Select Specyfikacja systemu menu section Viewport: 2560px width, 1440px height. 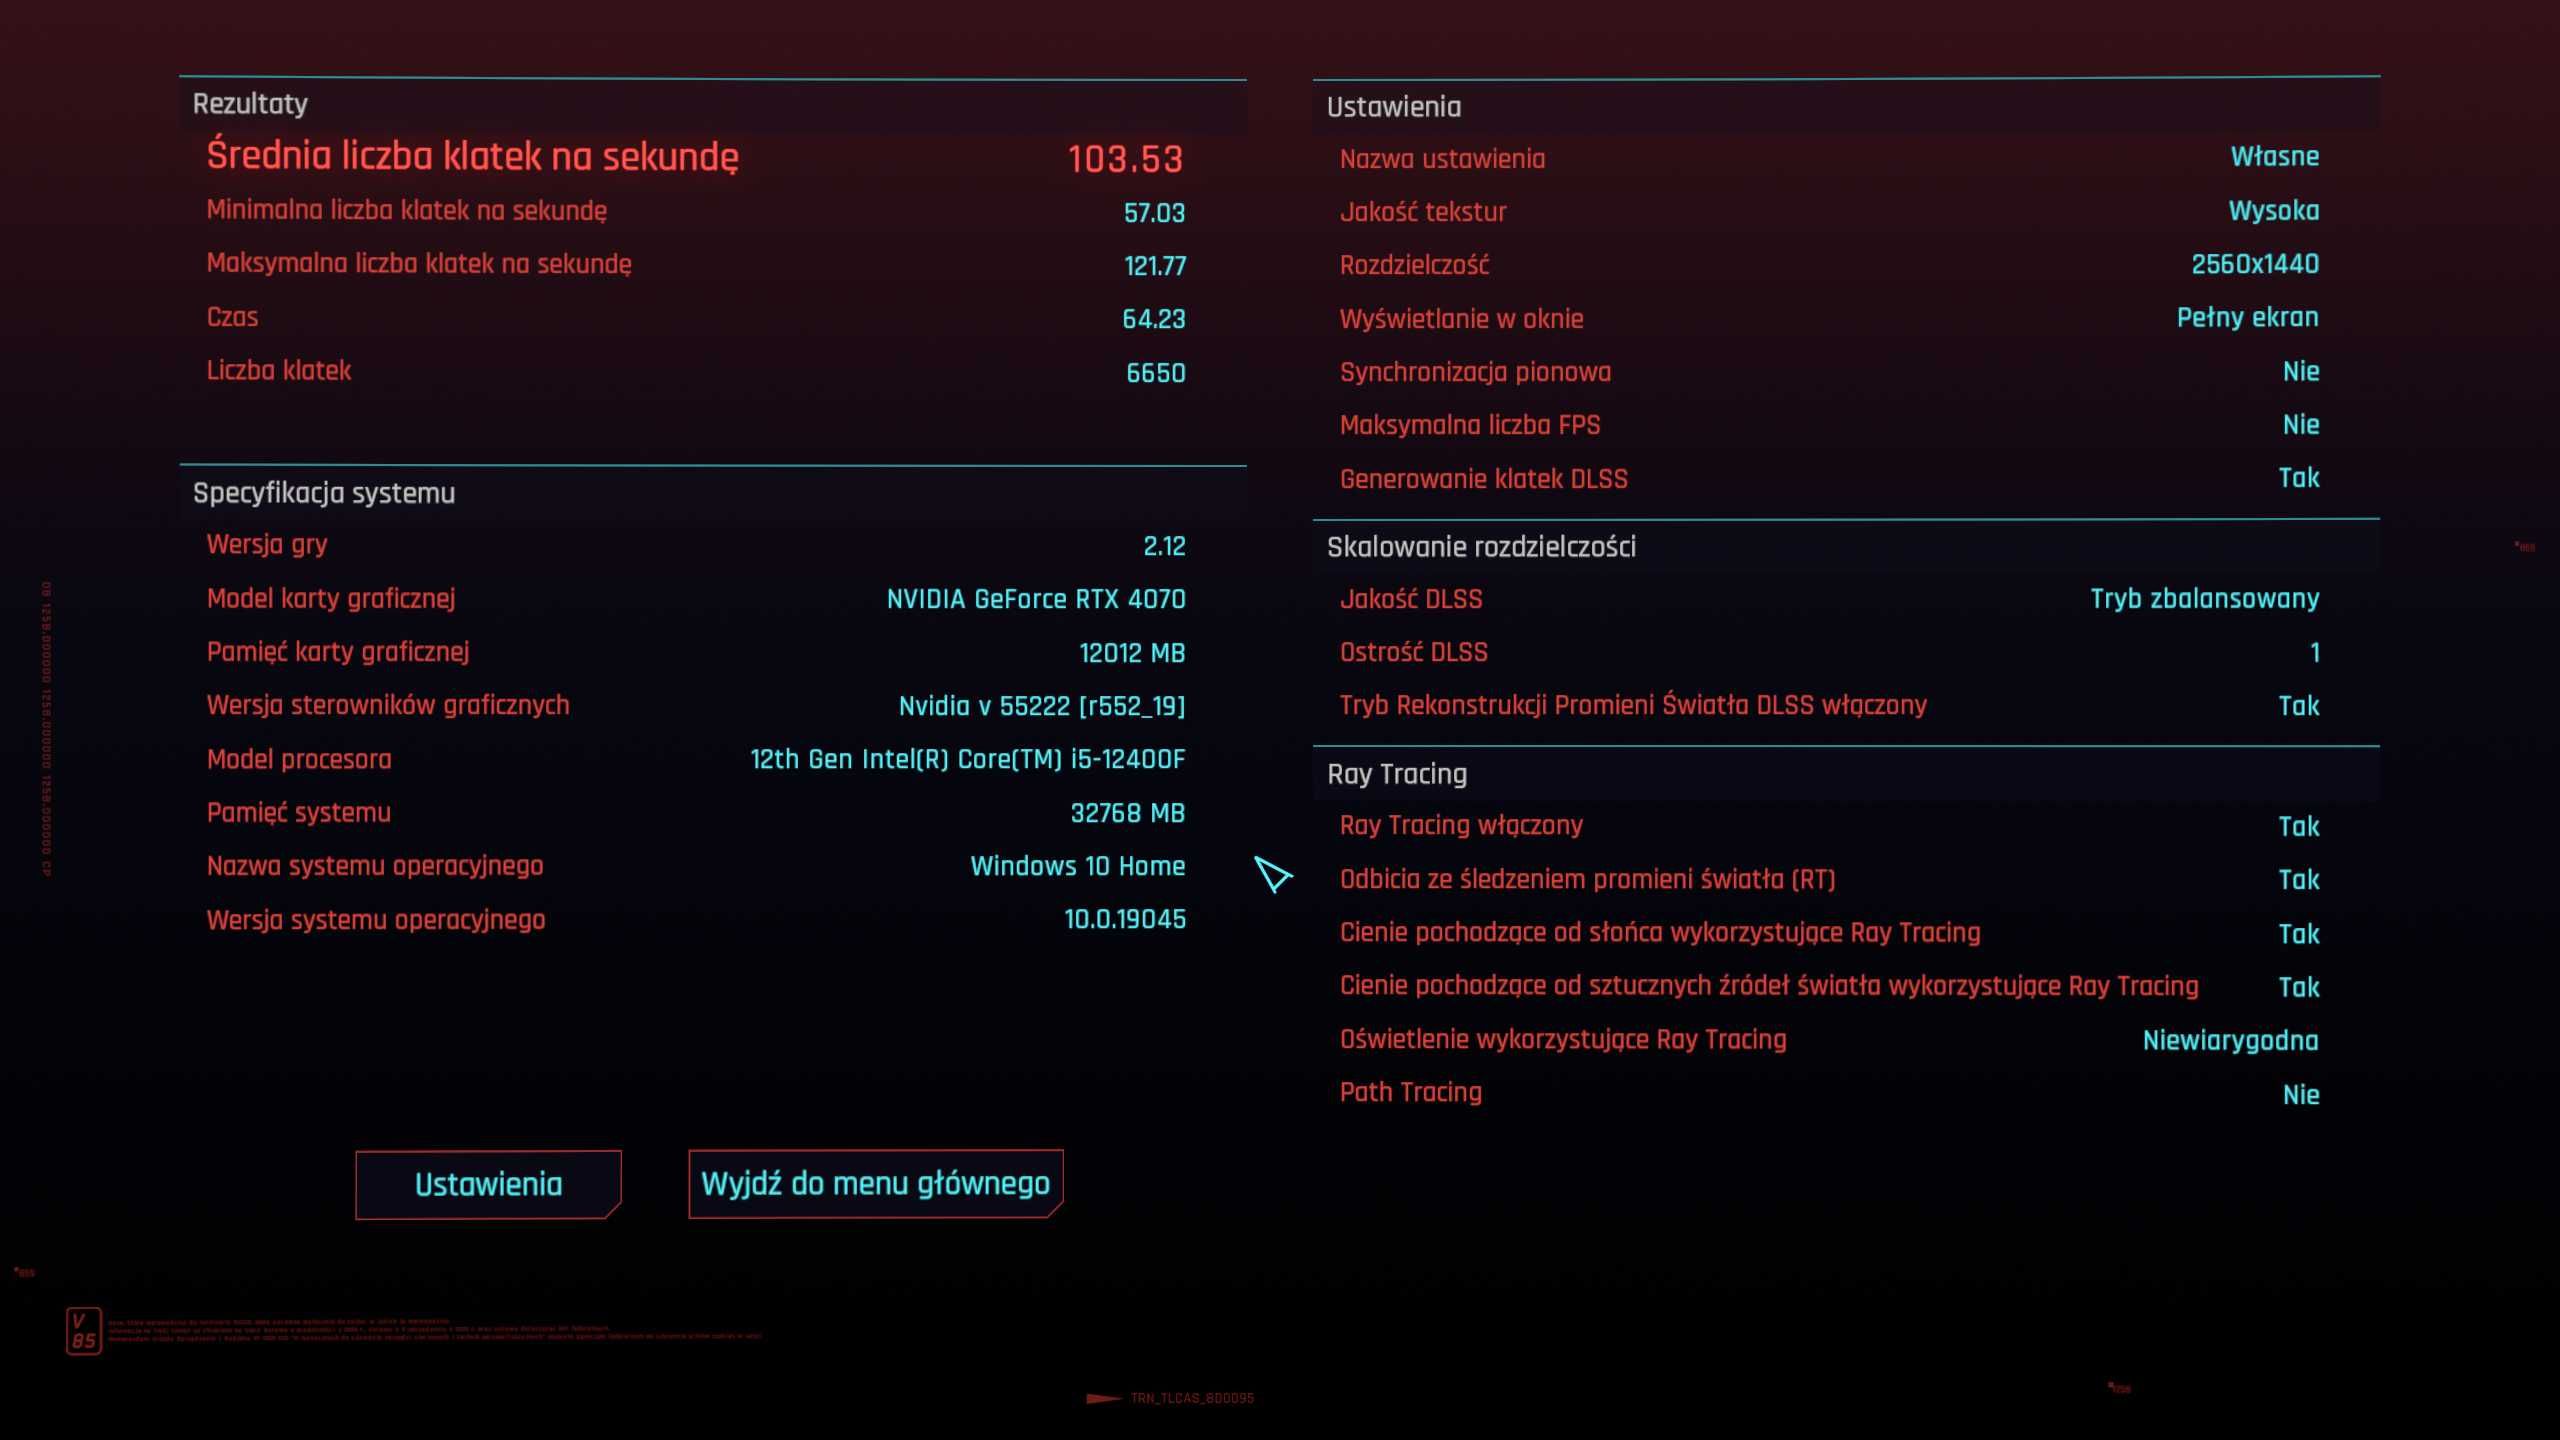[324, 492]
